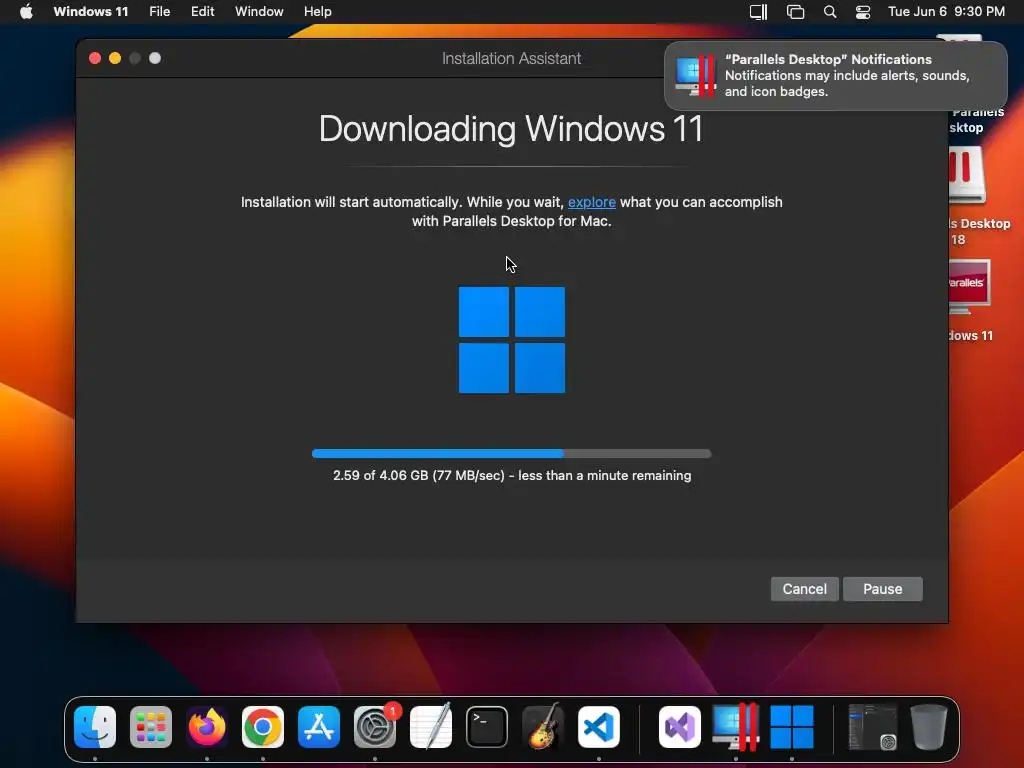Click the 'Installation Assistant' window title
This screenshot has height=768, width=1024.
(x=511, y=59)
